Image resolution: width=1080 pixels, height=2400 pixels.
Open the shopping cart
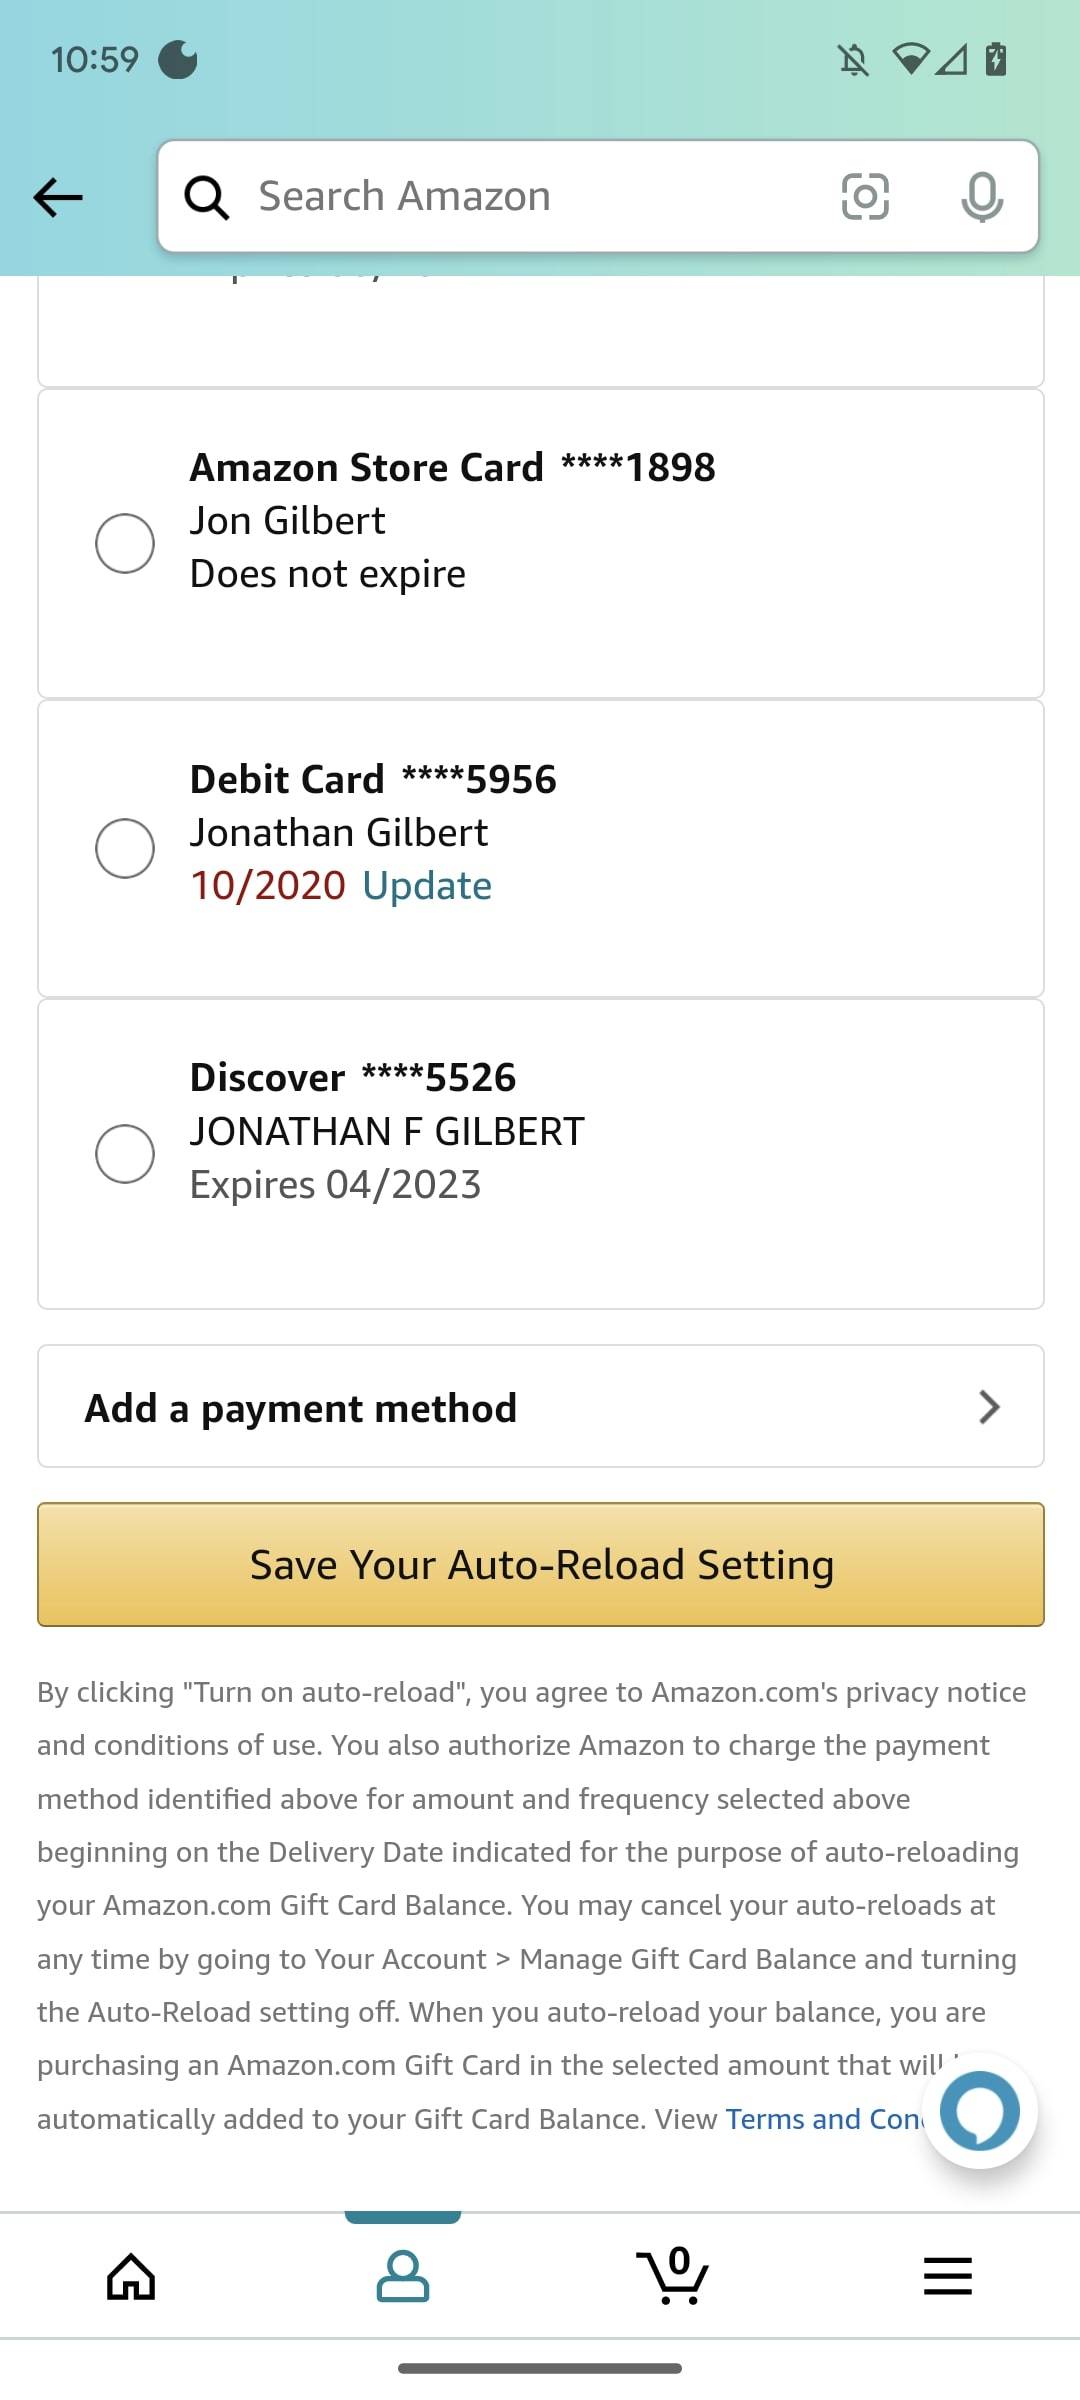coord(673,2276)
